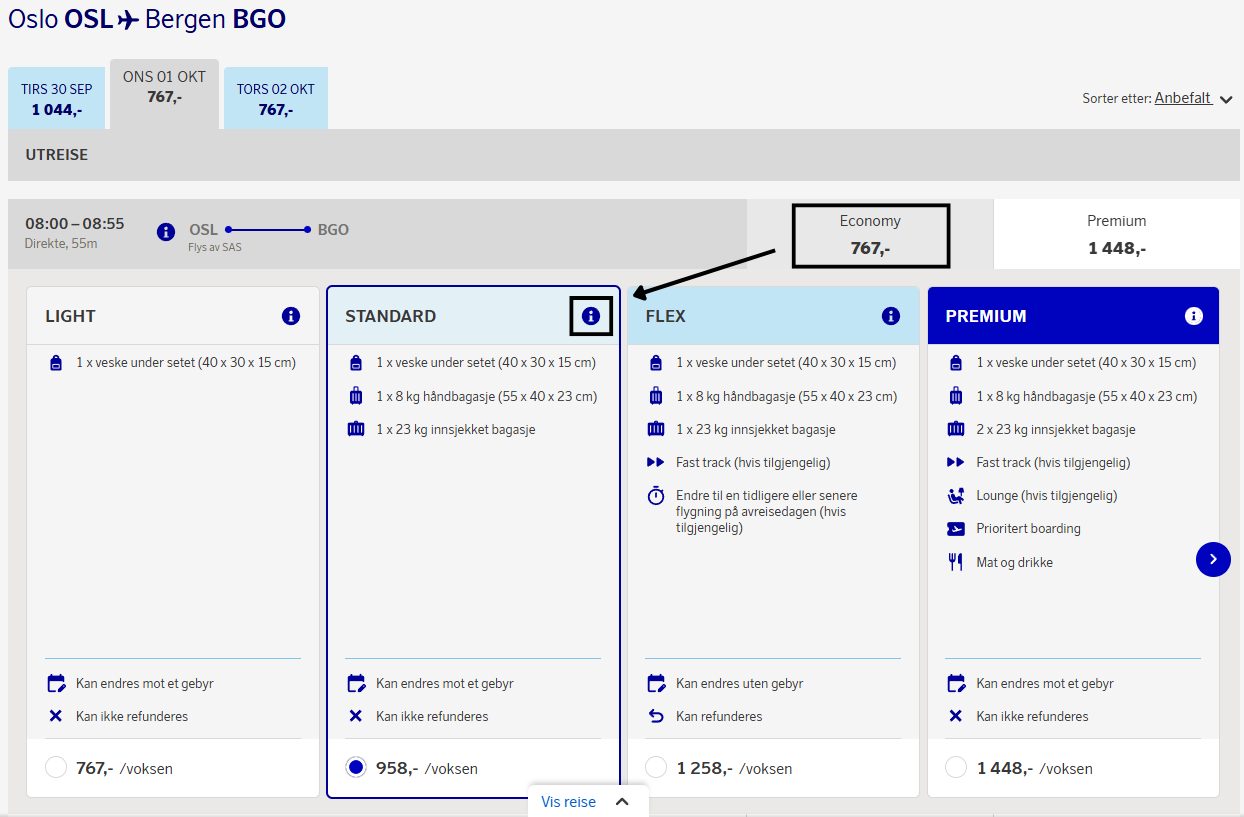This screenshot has width=1244, height=817.
Task: Click 'Lounge (hvis tilgjengelig)' text
Action: (x=1047, y=495)
